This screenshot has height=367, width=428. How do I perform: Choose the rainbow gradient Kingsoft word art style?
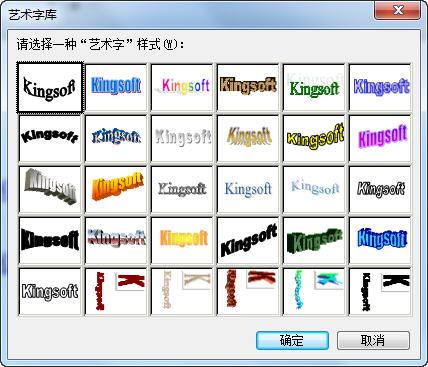pos(182,87)
